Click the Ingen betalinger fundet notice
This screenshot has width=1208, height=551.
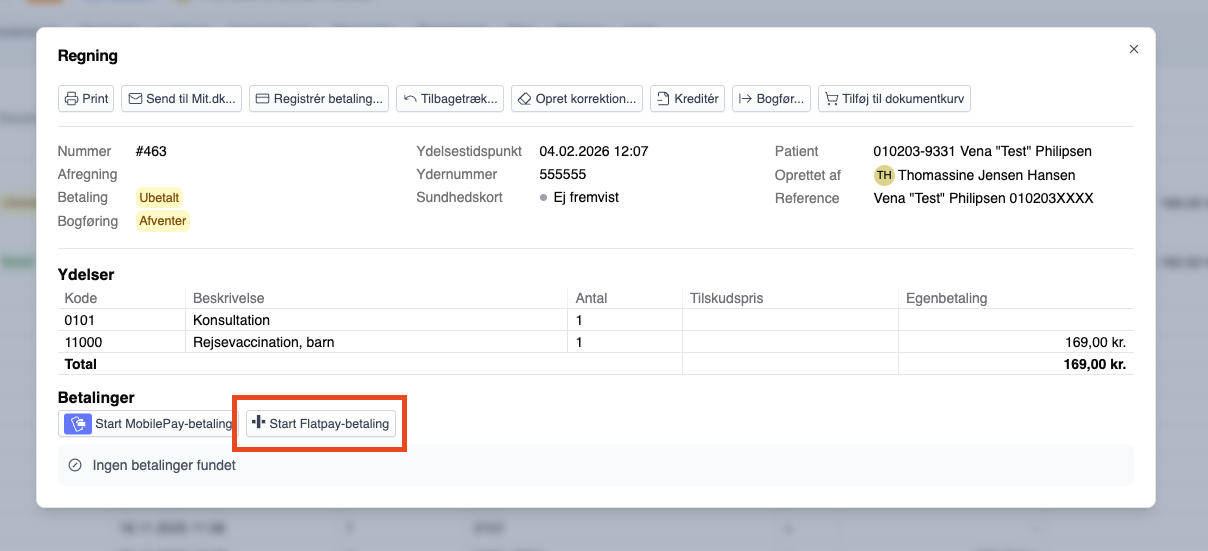[164, 465]
